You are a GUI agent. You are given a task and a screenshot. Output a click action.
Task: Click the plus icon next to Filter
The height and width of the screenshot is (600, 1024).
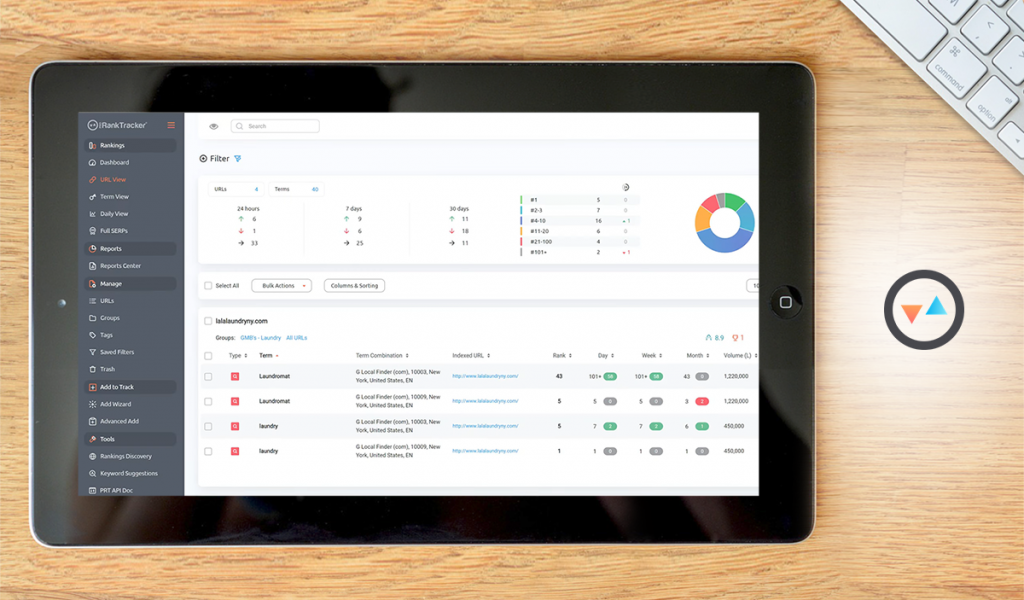pos(203,159)
